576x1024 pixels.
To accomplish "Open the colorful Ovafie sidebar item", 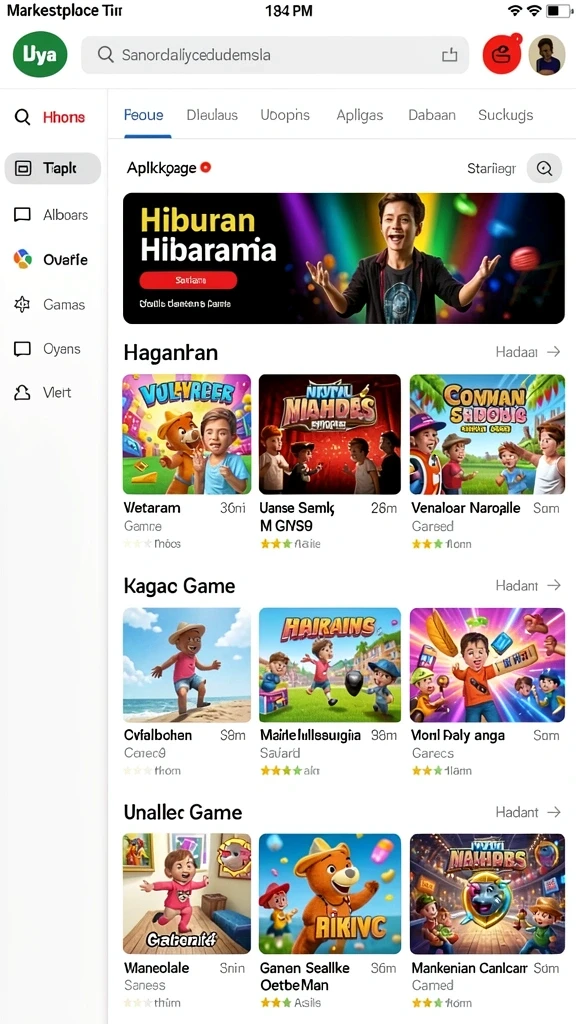I will pyautogui.click(x=53, y=259).
